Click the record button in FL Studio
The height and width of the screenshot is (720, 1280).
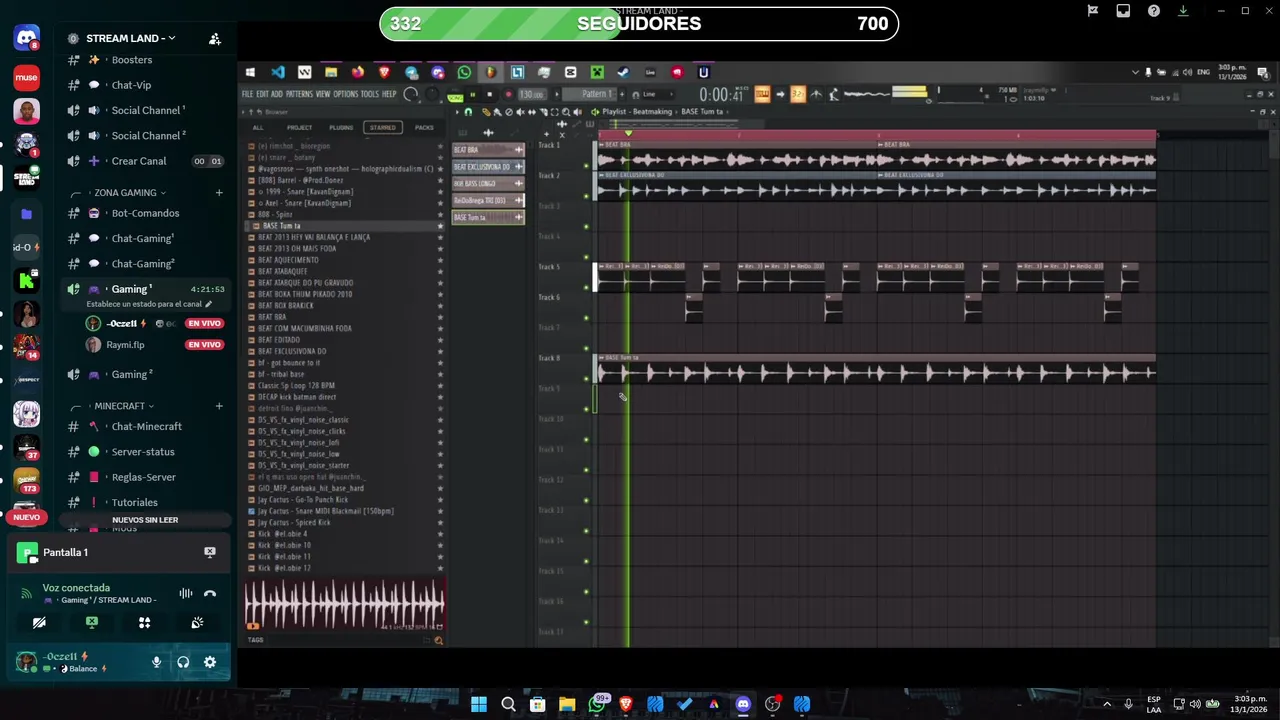pos(508,94)
